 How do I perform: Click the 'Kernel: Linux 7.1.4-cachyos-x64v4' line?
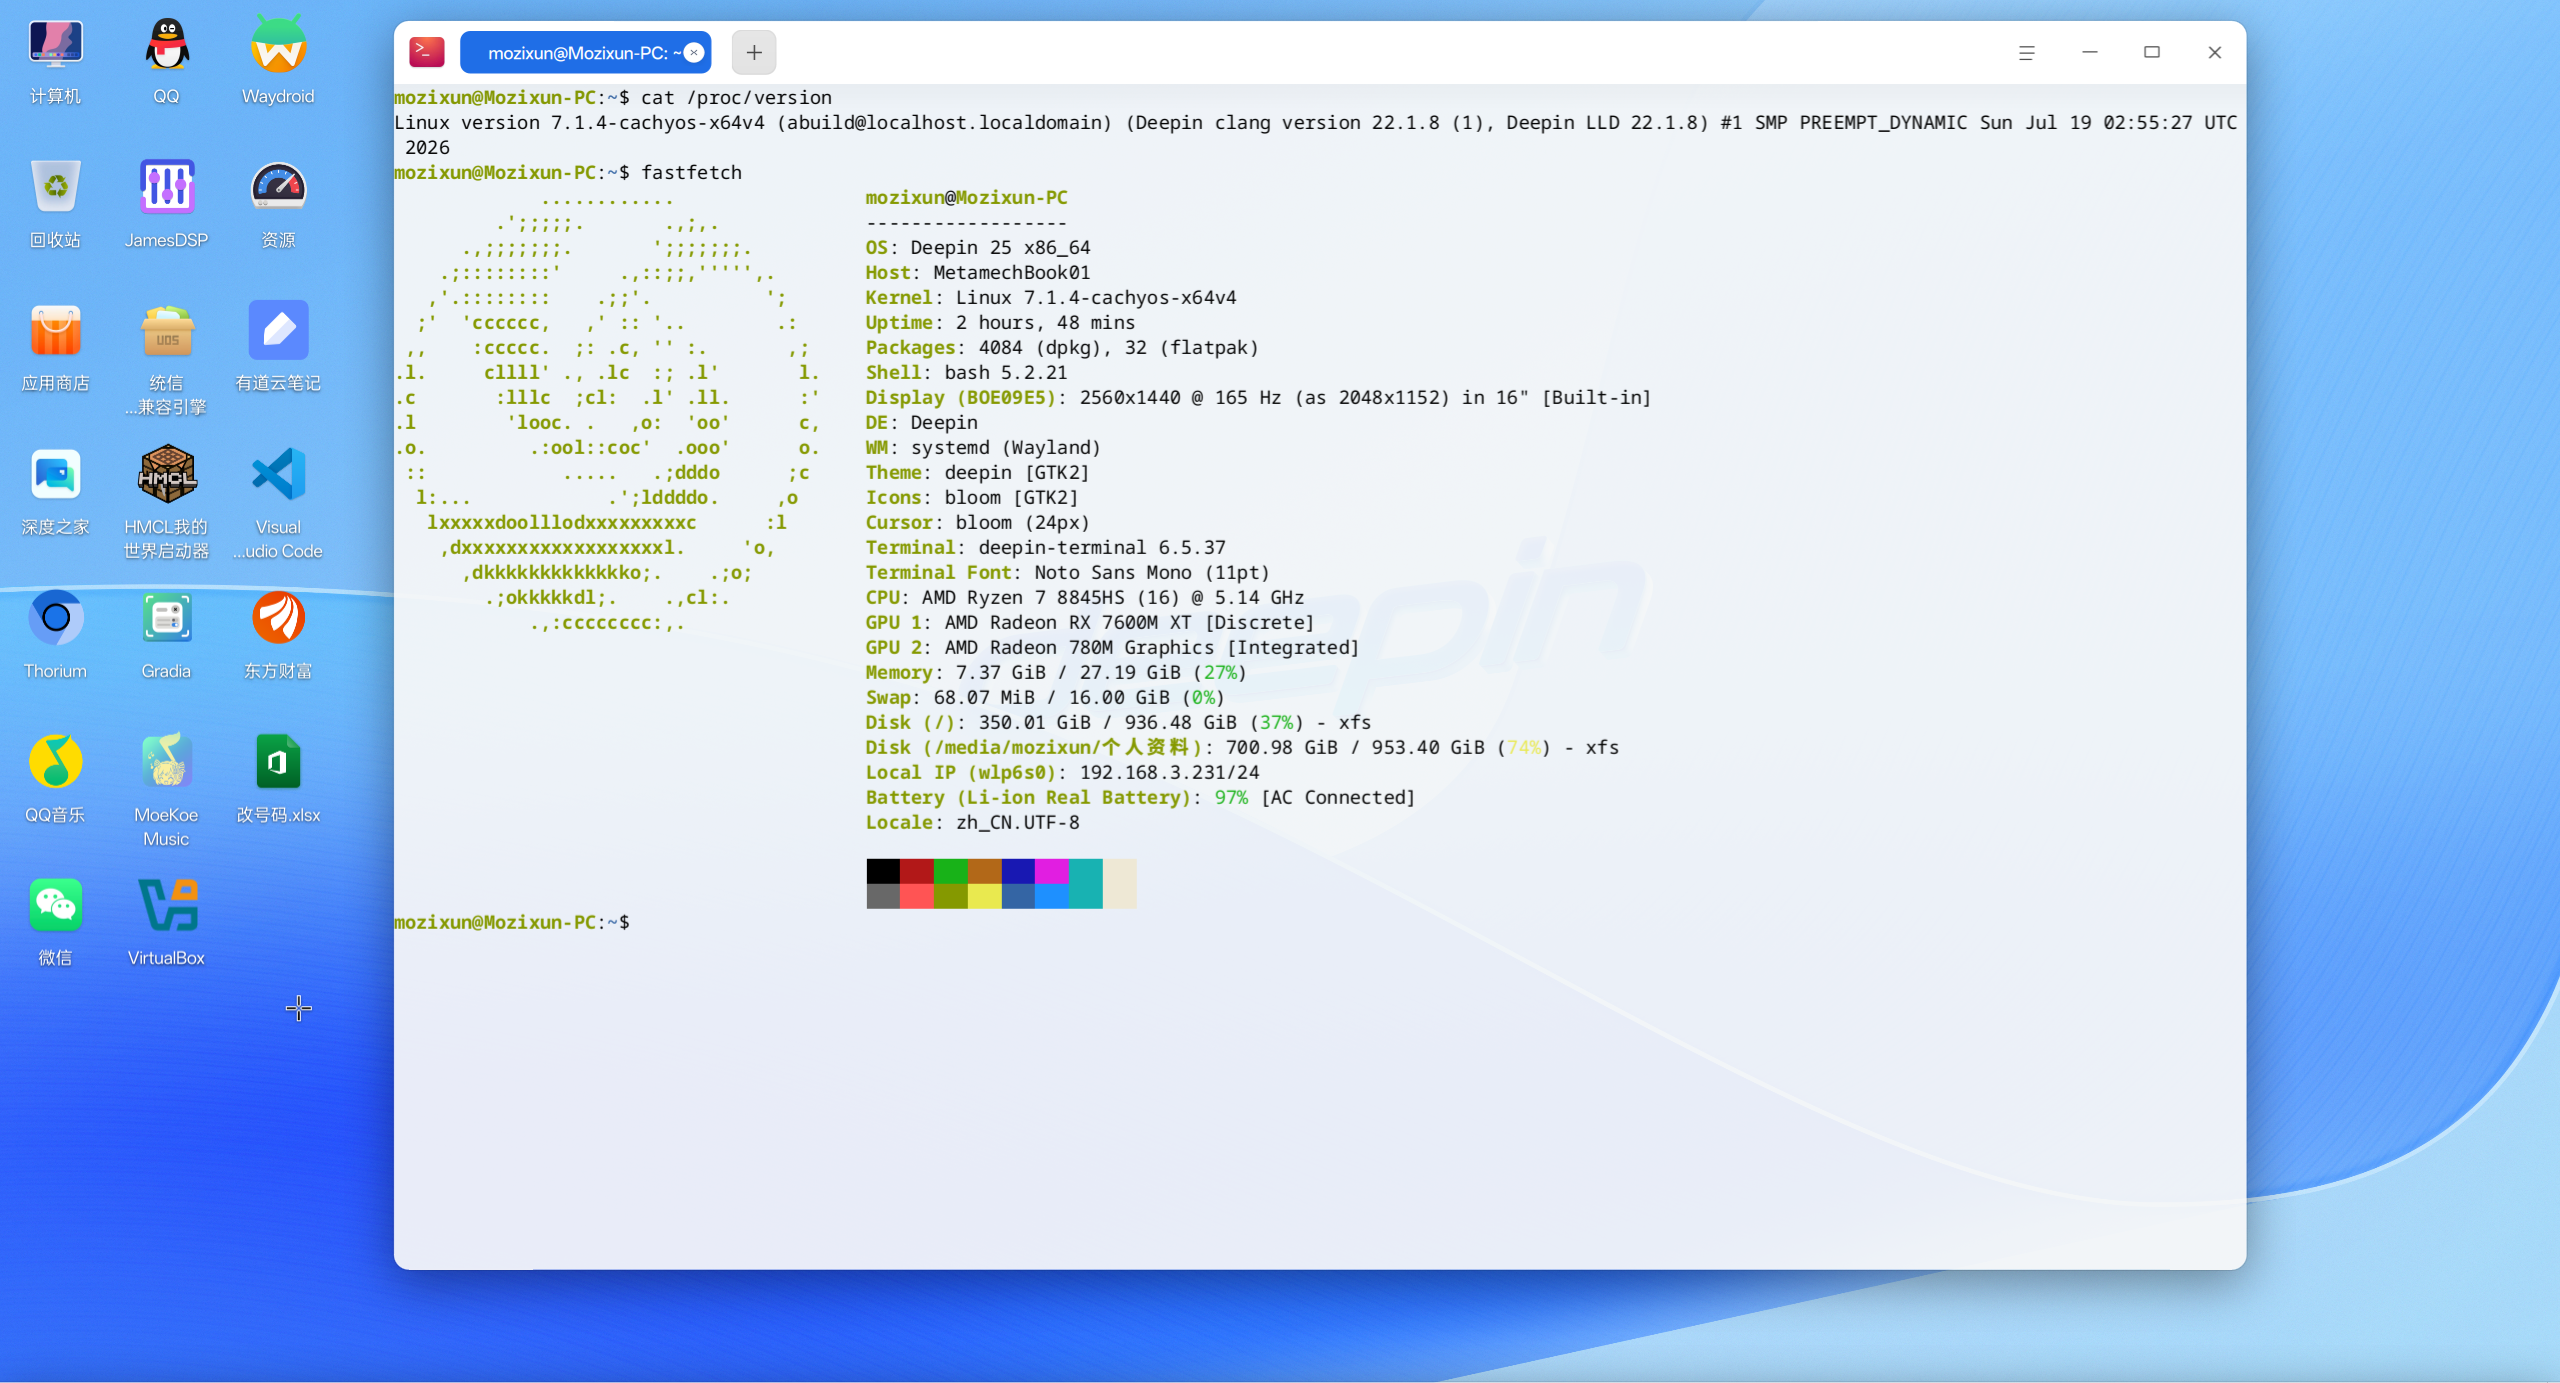coord(1051,297)
